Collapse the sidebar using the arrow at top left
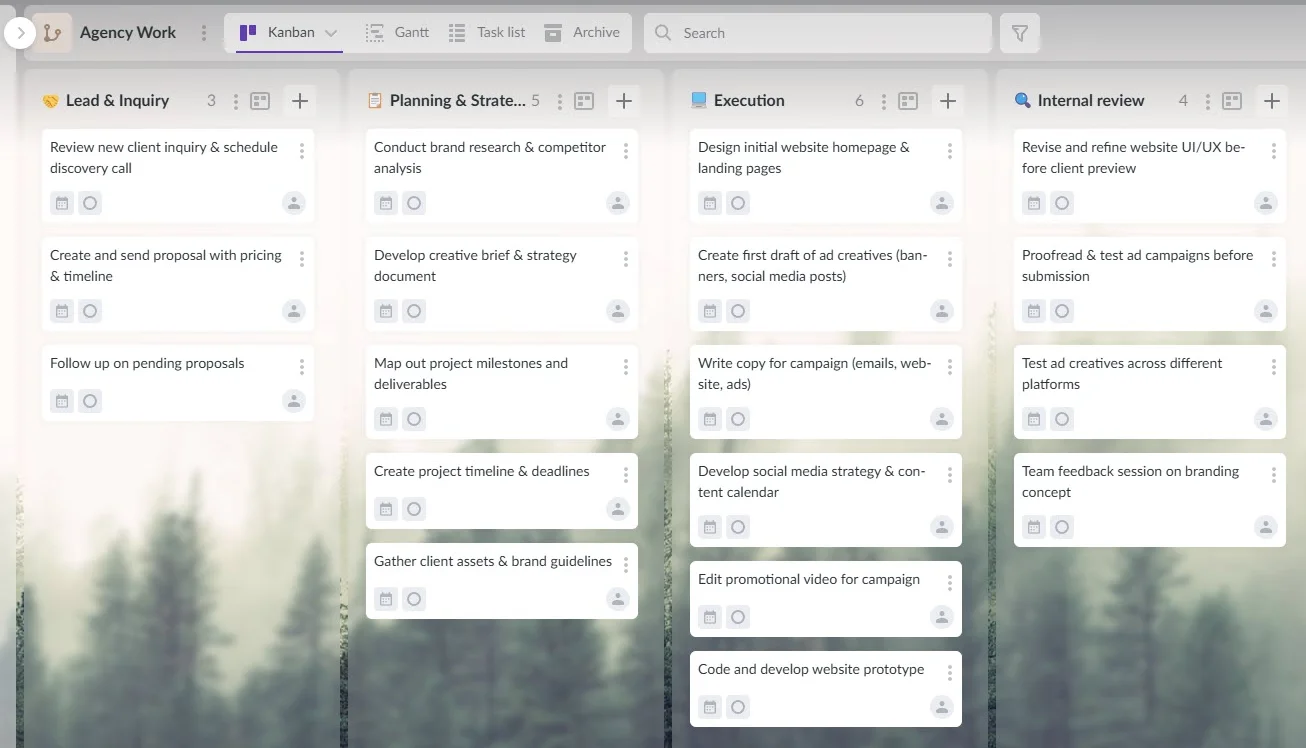Screen dimensions: 1306x748 click(19, 32)
